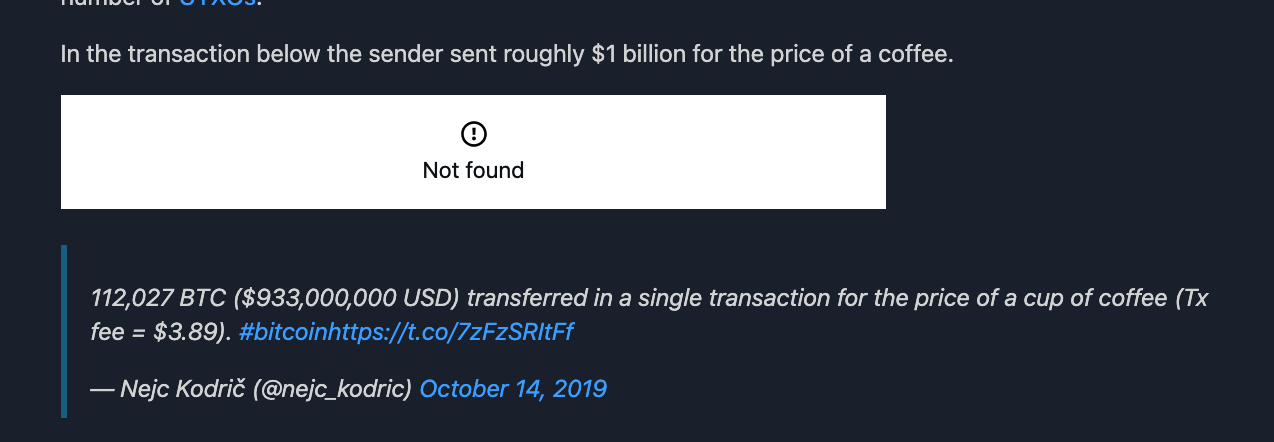Click the exclamation alert icon above Not found

tap(473, 134)
